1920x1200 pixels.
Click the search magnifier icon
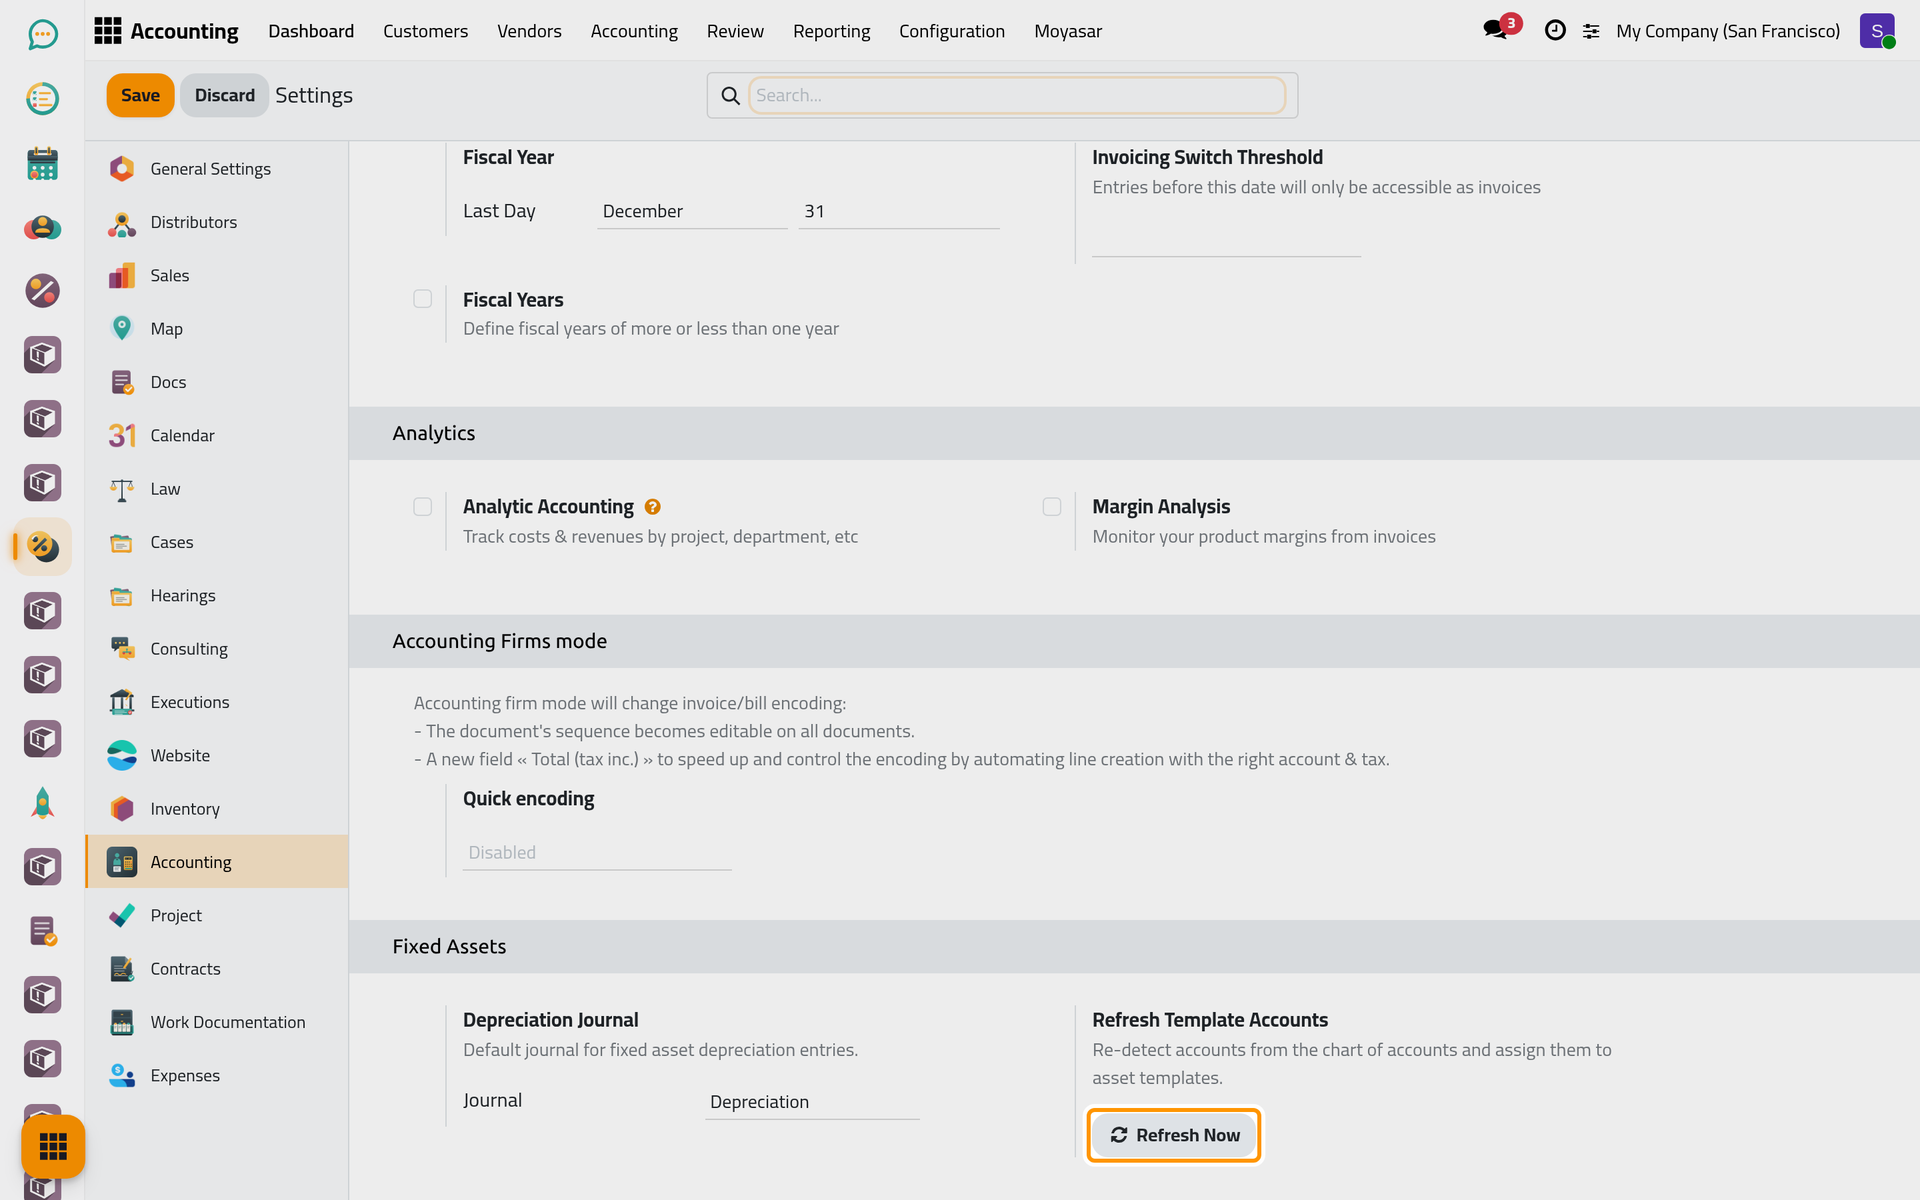click(x=731, y=96)
